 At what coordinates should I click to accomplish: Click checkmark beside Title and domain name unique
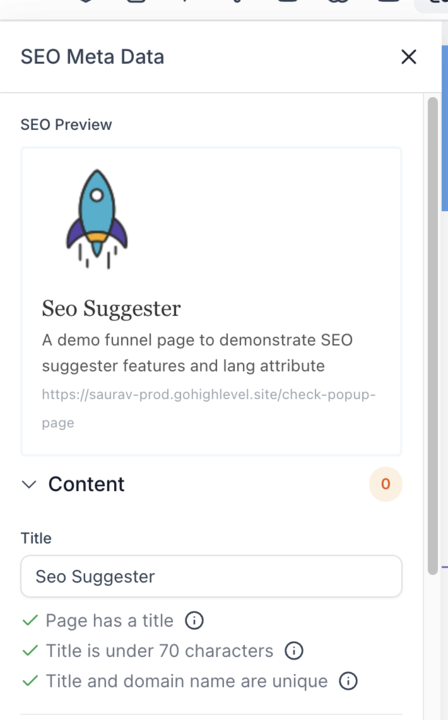click(30, 681)
